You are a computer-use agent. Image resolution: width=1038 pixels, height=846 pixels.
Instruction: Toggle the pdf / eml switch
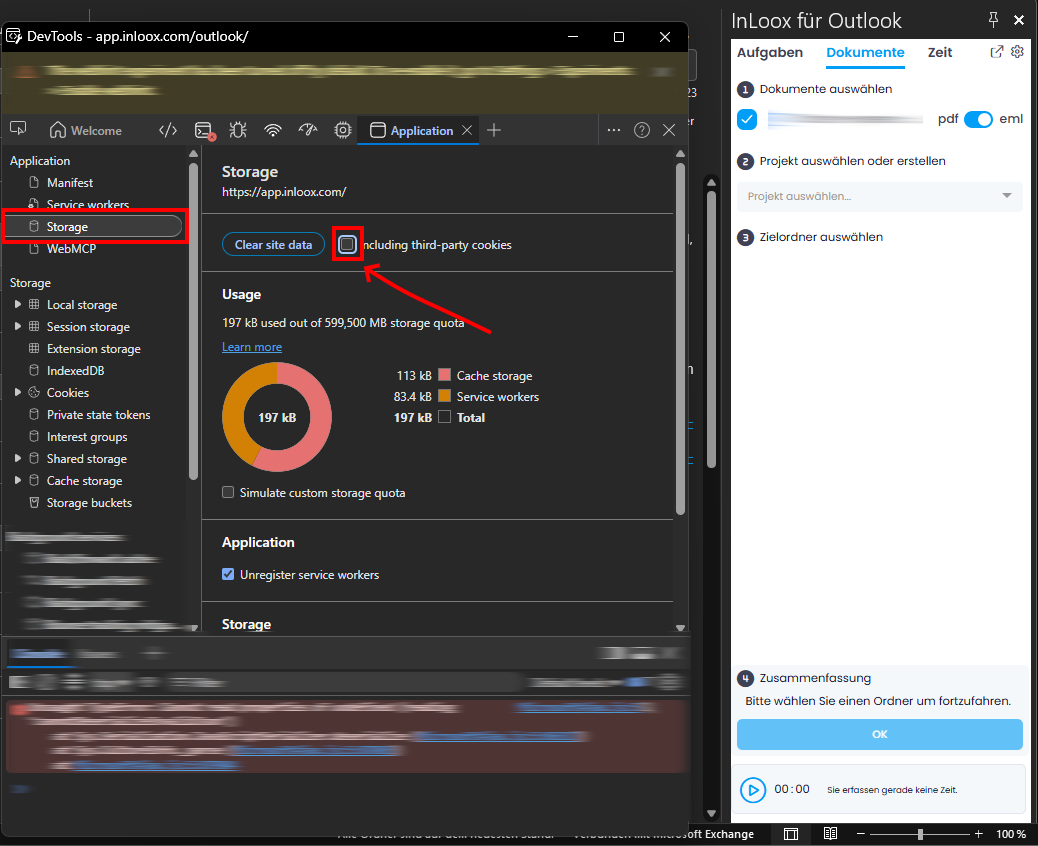pyautogui.click(x=978, y=119)
